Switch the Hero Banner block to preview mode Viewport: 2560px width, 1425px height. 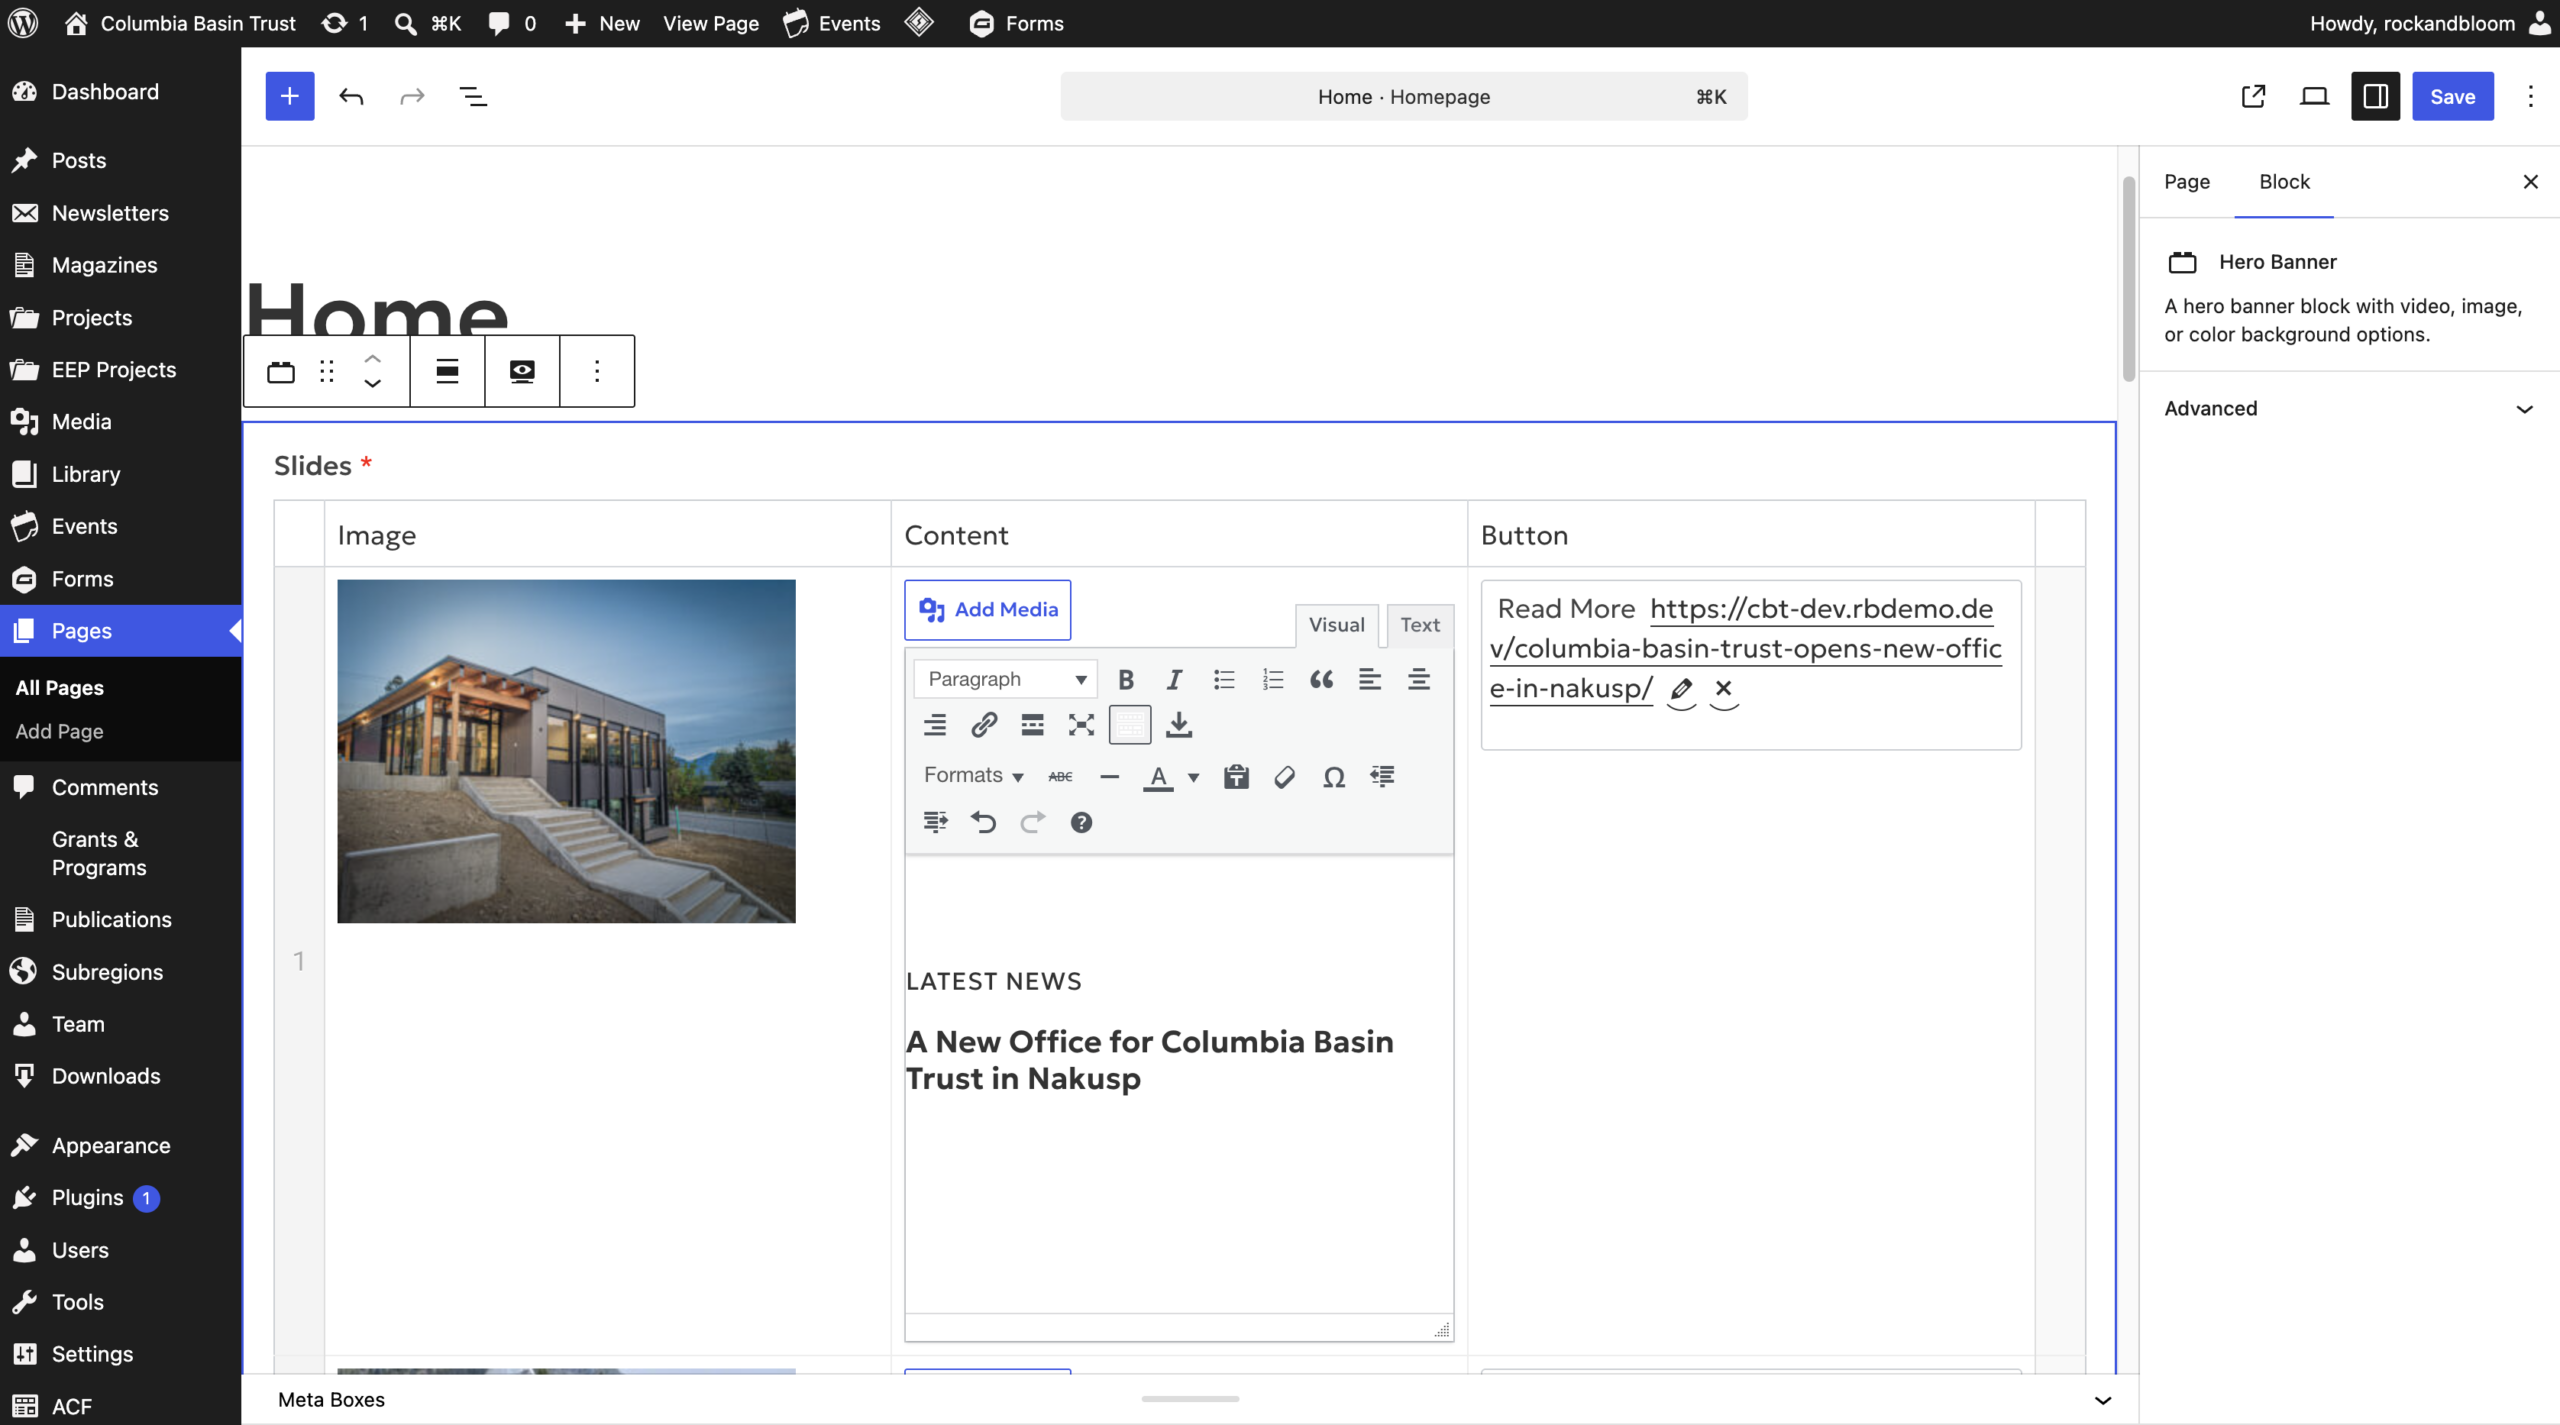pyautogui.click(x=522, y=372)
